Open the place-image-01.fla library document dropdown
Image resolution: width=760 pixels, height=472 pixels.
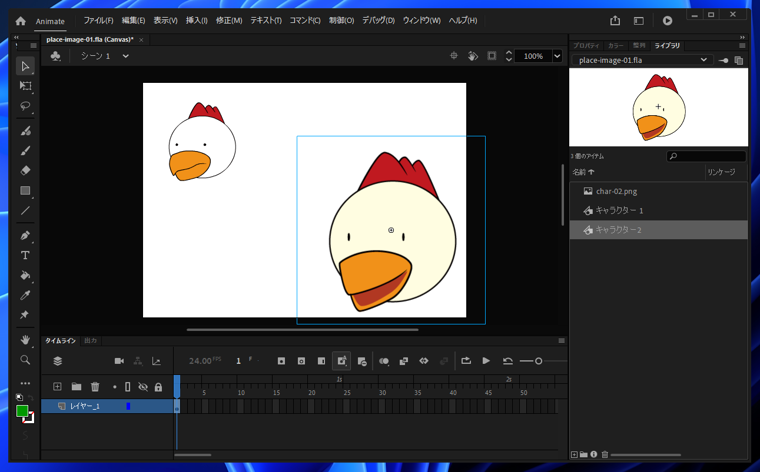pos(704,60)
